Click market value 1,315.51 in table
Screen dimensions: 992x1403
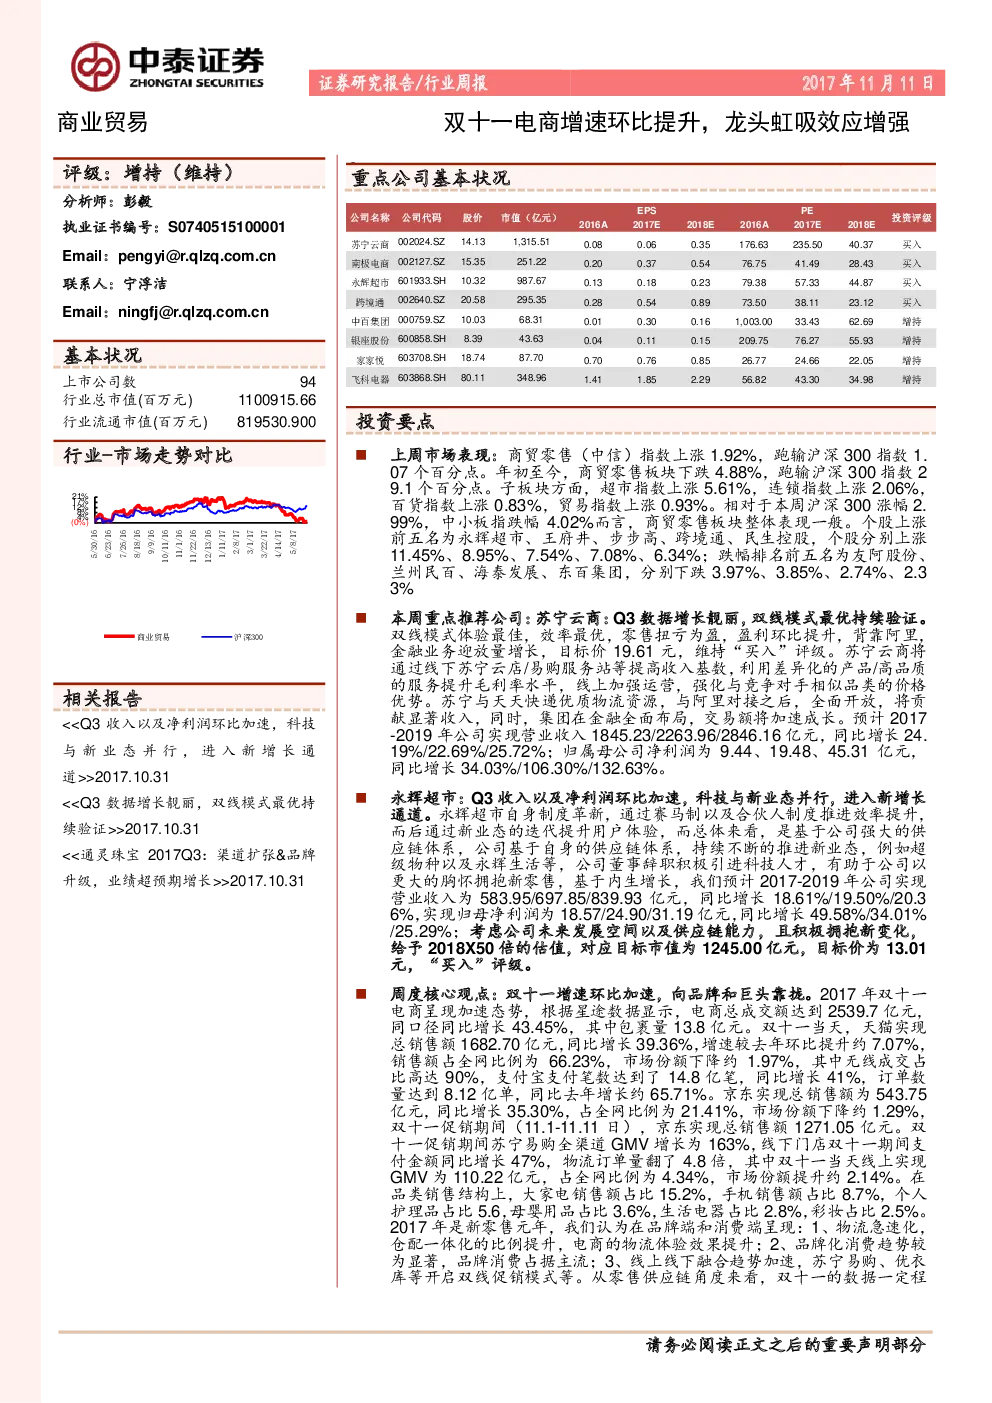pyautogui.click(x=531, y=242)
